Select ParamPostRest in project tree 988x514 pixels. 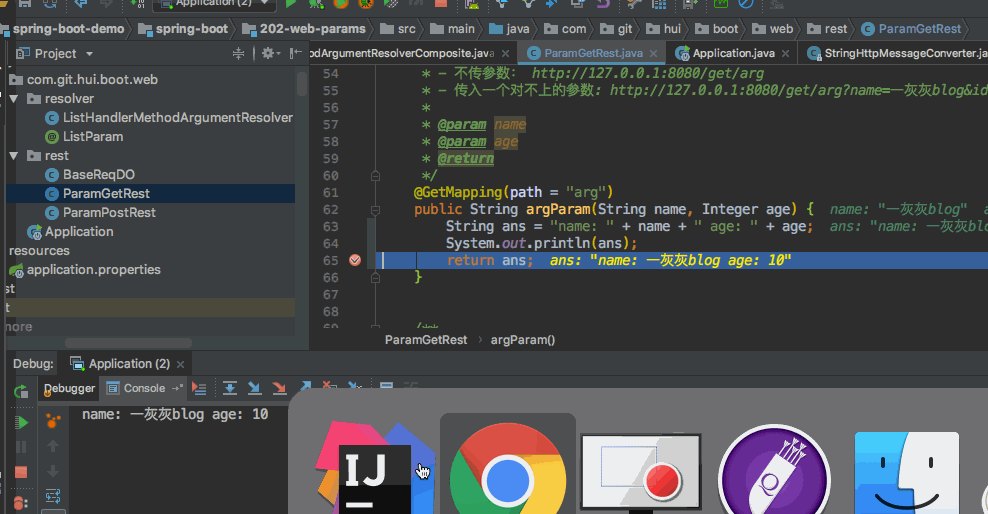[109, 213]
